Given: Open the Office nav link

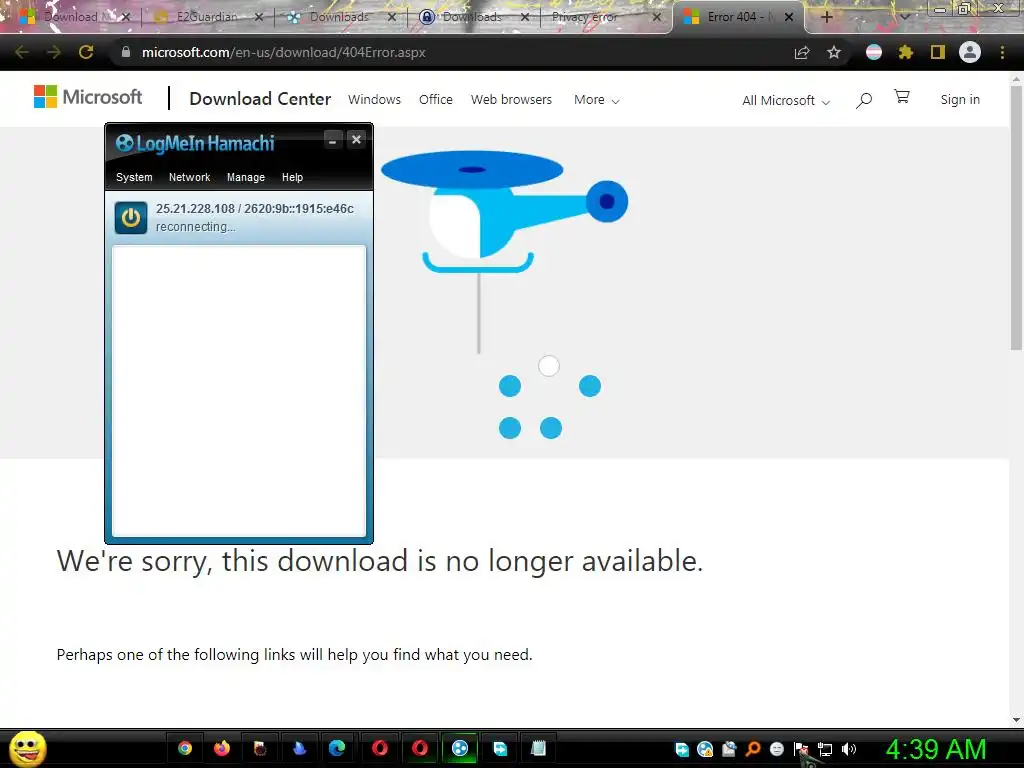Looking at the screenshot, I should tap(436, 99).
